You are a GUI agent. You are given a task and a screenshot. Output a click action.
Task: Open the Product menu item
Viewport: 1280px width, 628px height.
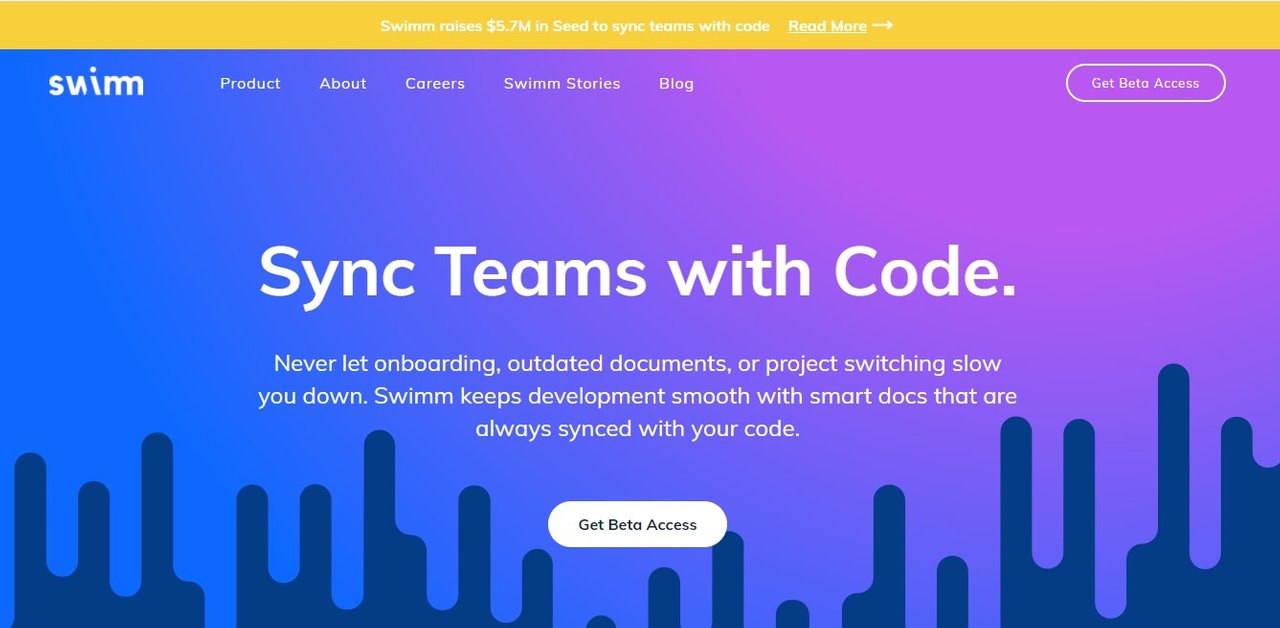point(250,83)
